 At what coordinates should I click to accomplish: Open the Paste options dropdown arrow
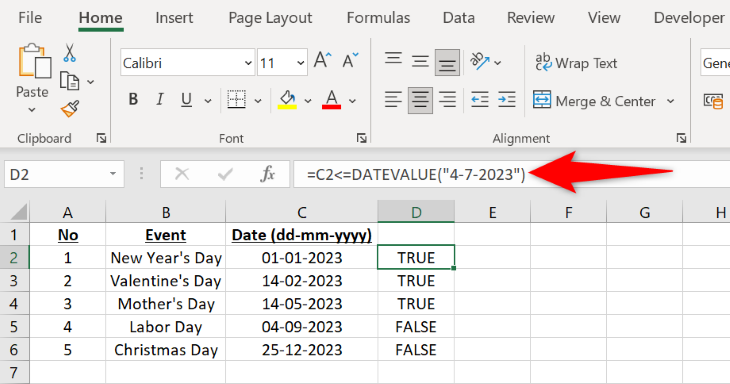(x=32, y=110)
